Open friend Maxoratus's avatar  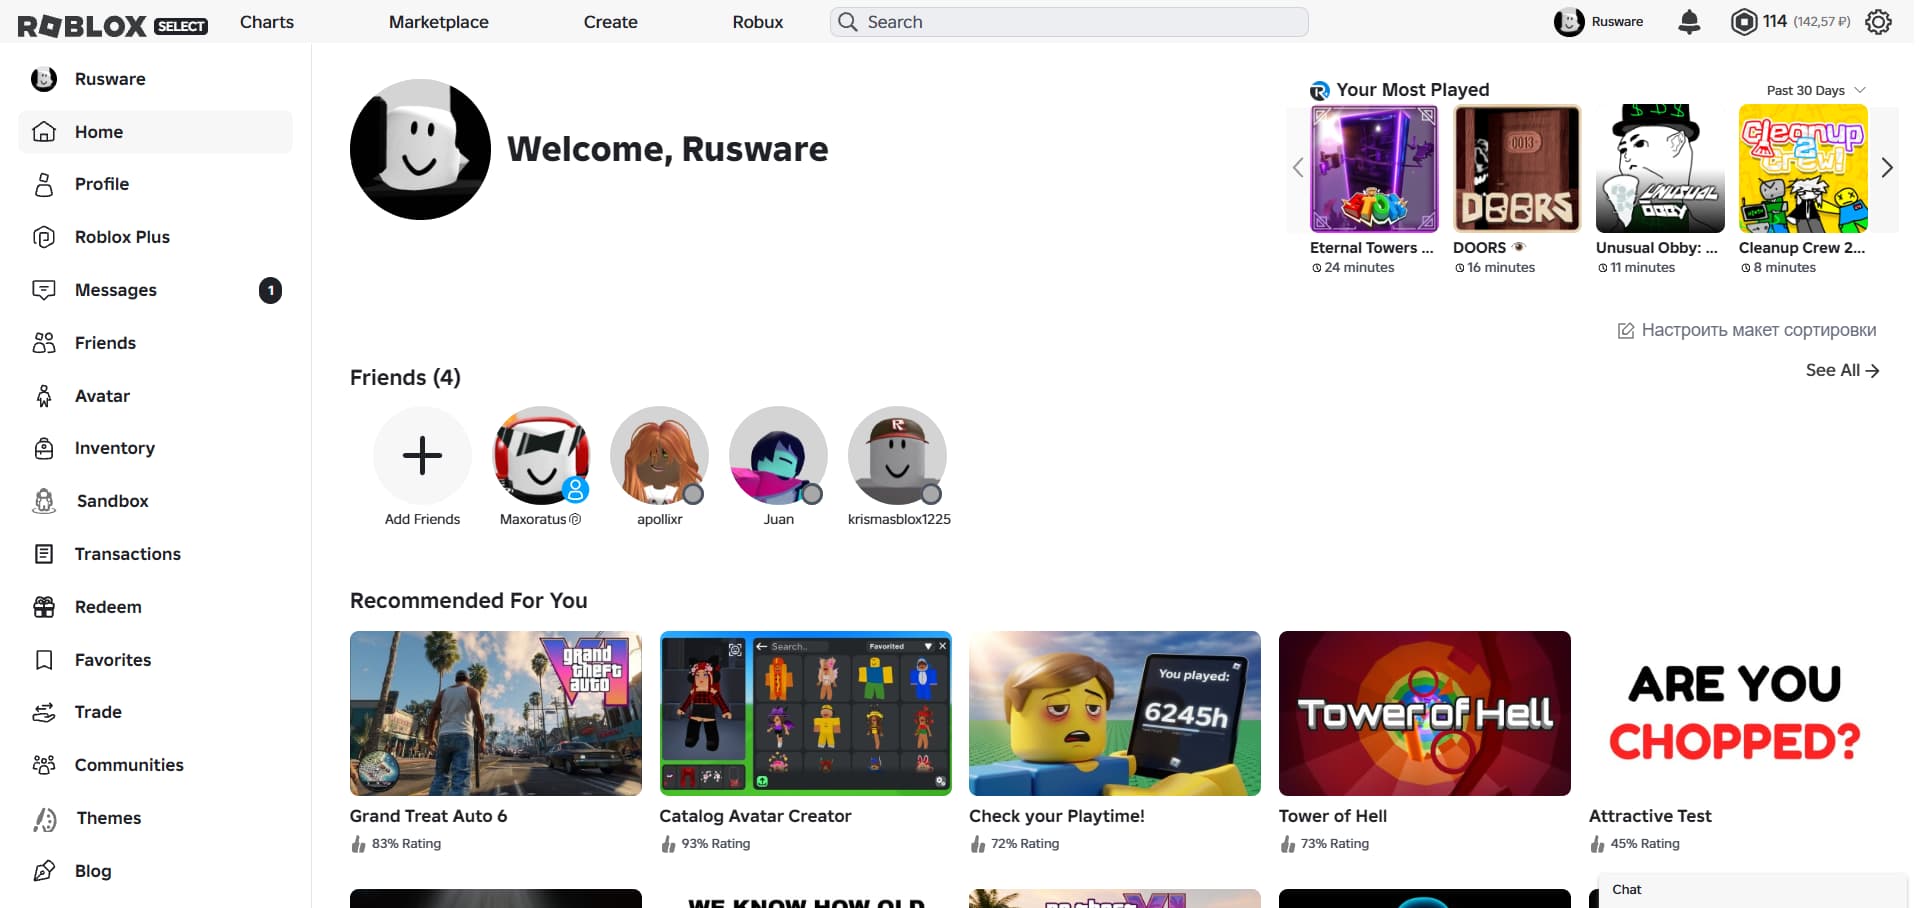[x=541, y=455]
